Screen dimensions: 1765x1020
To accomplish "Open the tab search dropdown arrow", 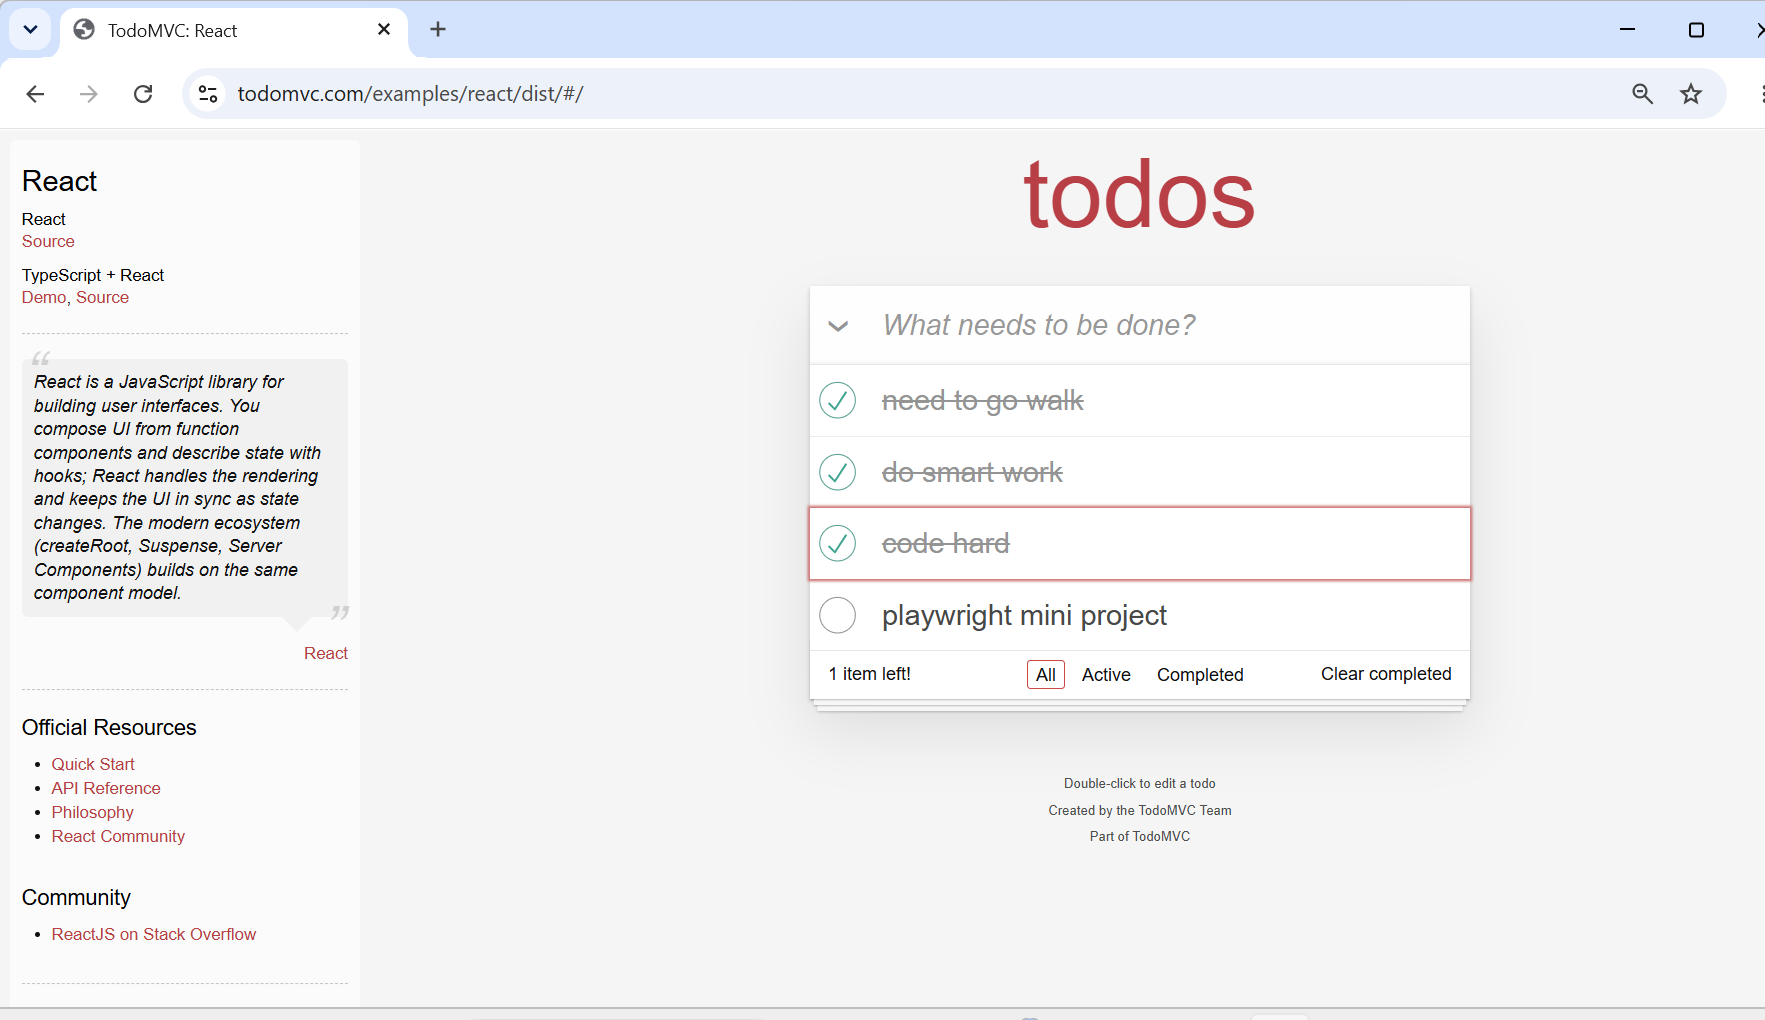I will [30, 30].
